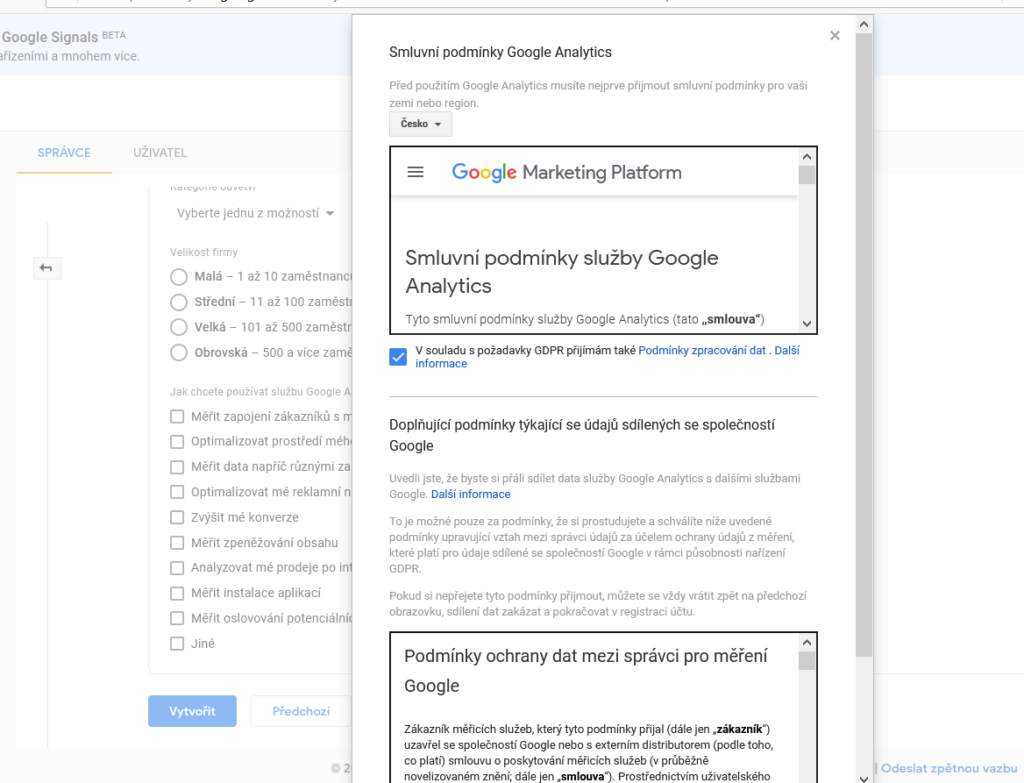
Task: Switch to UŽIVATEL tab
Action: pyautogui.click(x=160, y=153)
